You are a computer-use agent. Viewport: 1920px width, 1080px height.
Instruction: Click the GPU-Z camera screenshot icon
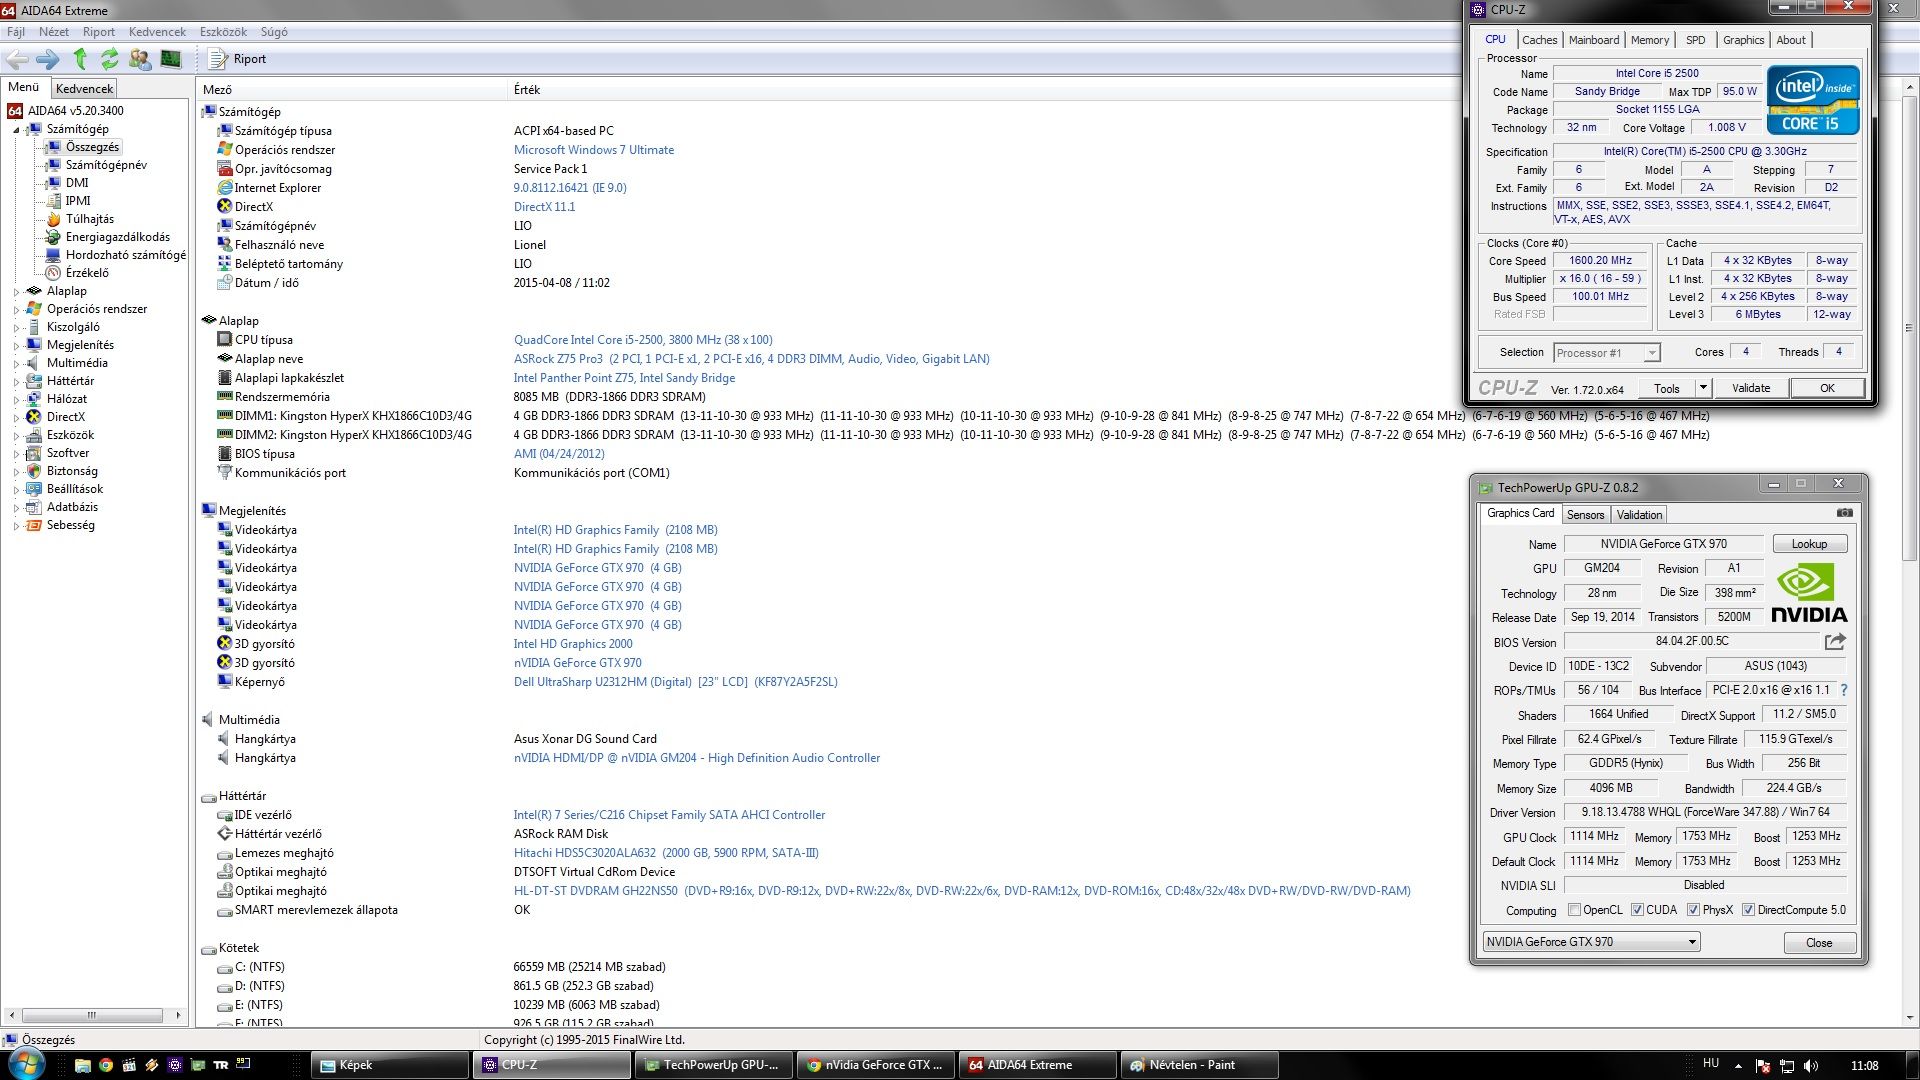point(1844,513)
